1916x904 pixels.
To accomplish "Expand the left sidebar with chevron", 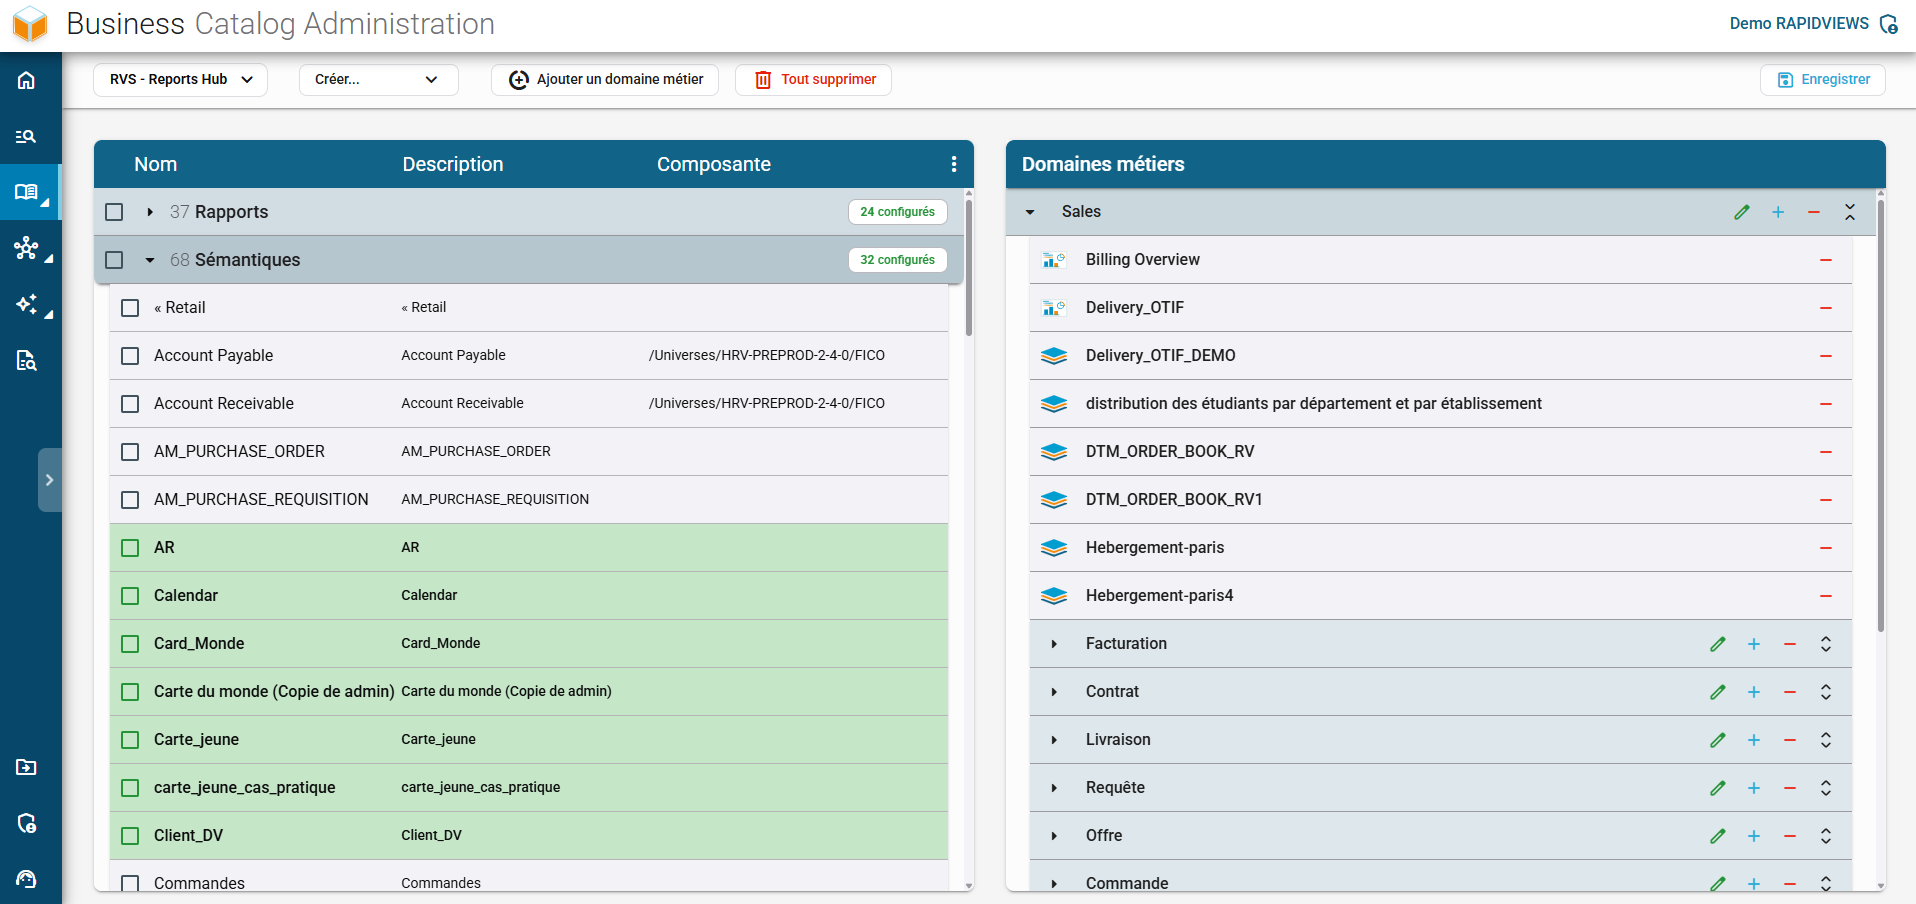I will pos(50,480).
